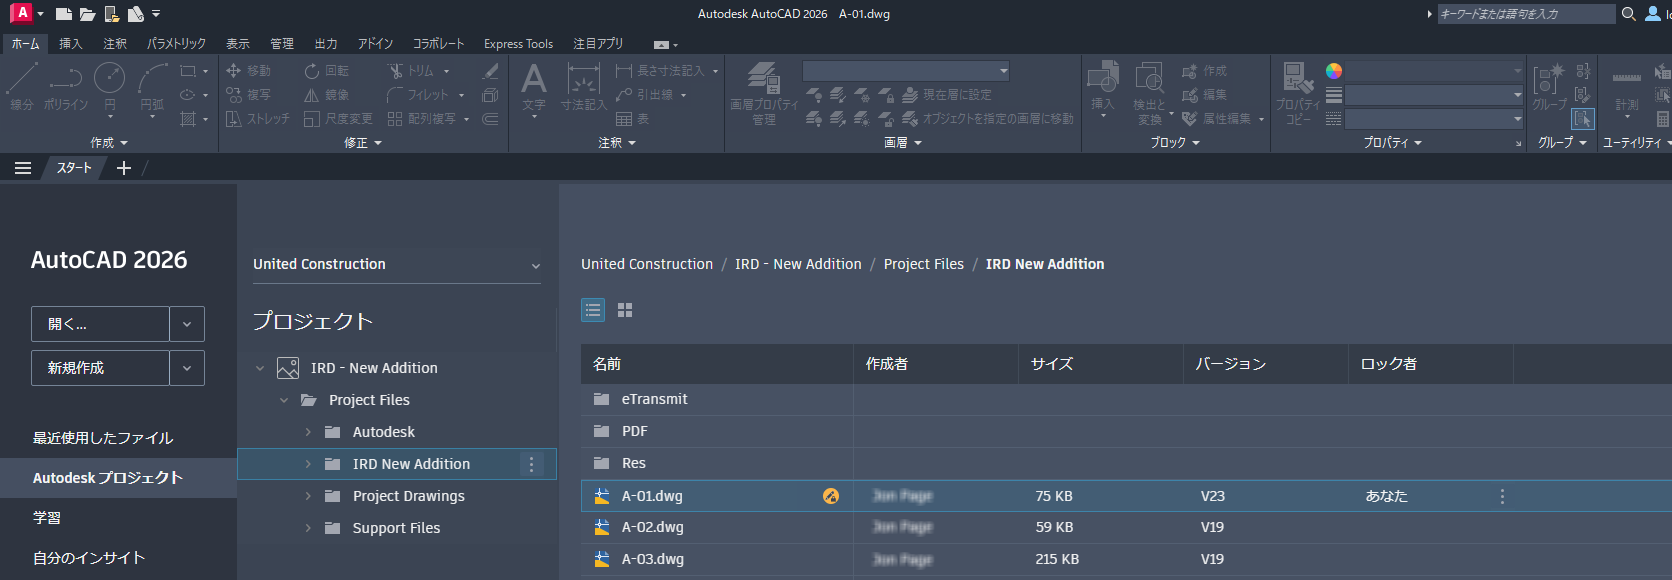Open 自分のインサイト in the sidebar
This screenshot has height=580, width=1672.
89,558
